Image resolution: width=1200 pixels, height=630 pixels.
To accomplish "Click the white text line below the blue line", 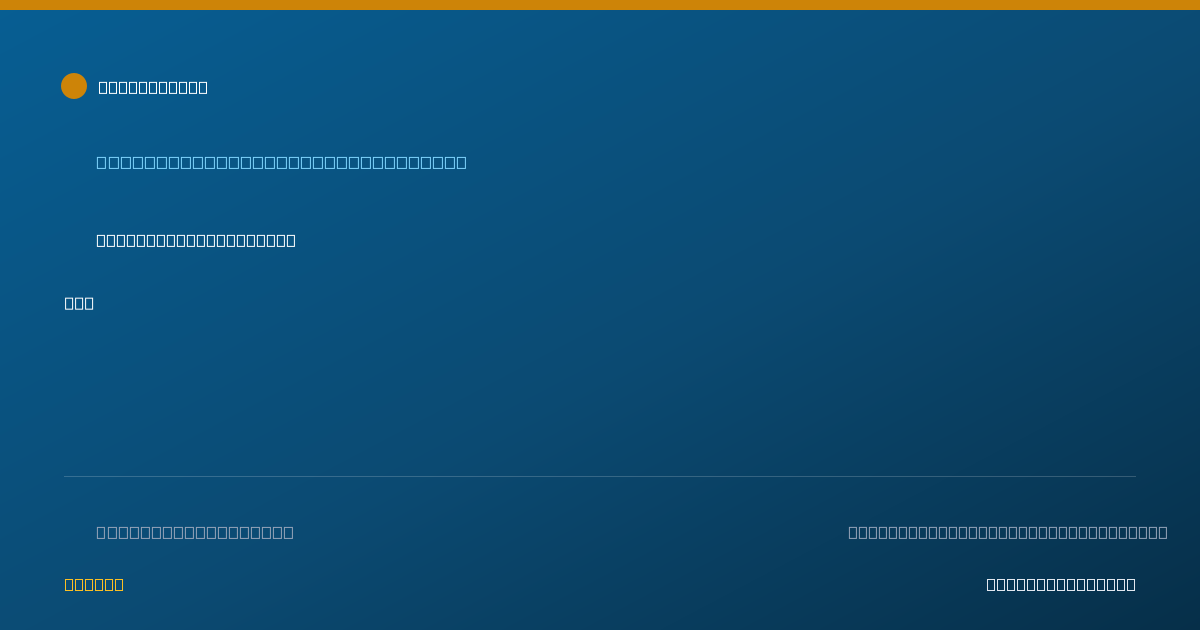I will [196, 240].
